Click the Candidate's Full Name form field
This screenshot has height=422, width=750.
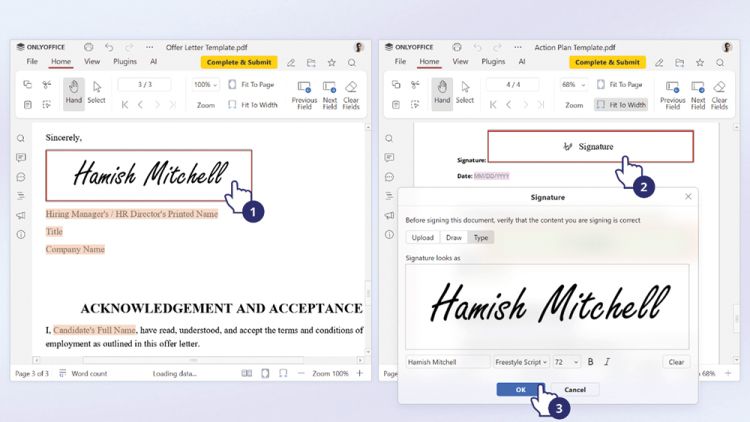[94, 330]
